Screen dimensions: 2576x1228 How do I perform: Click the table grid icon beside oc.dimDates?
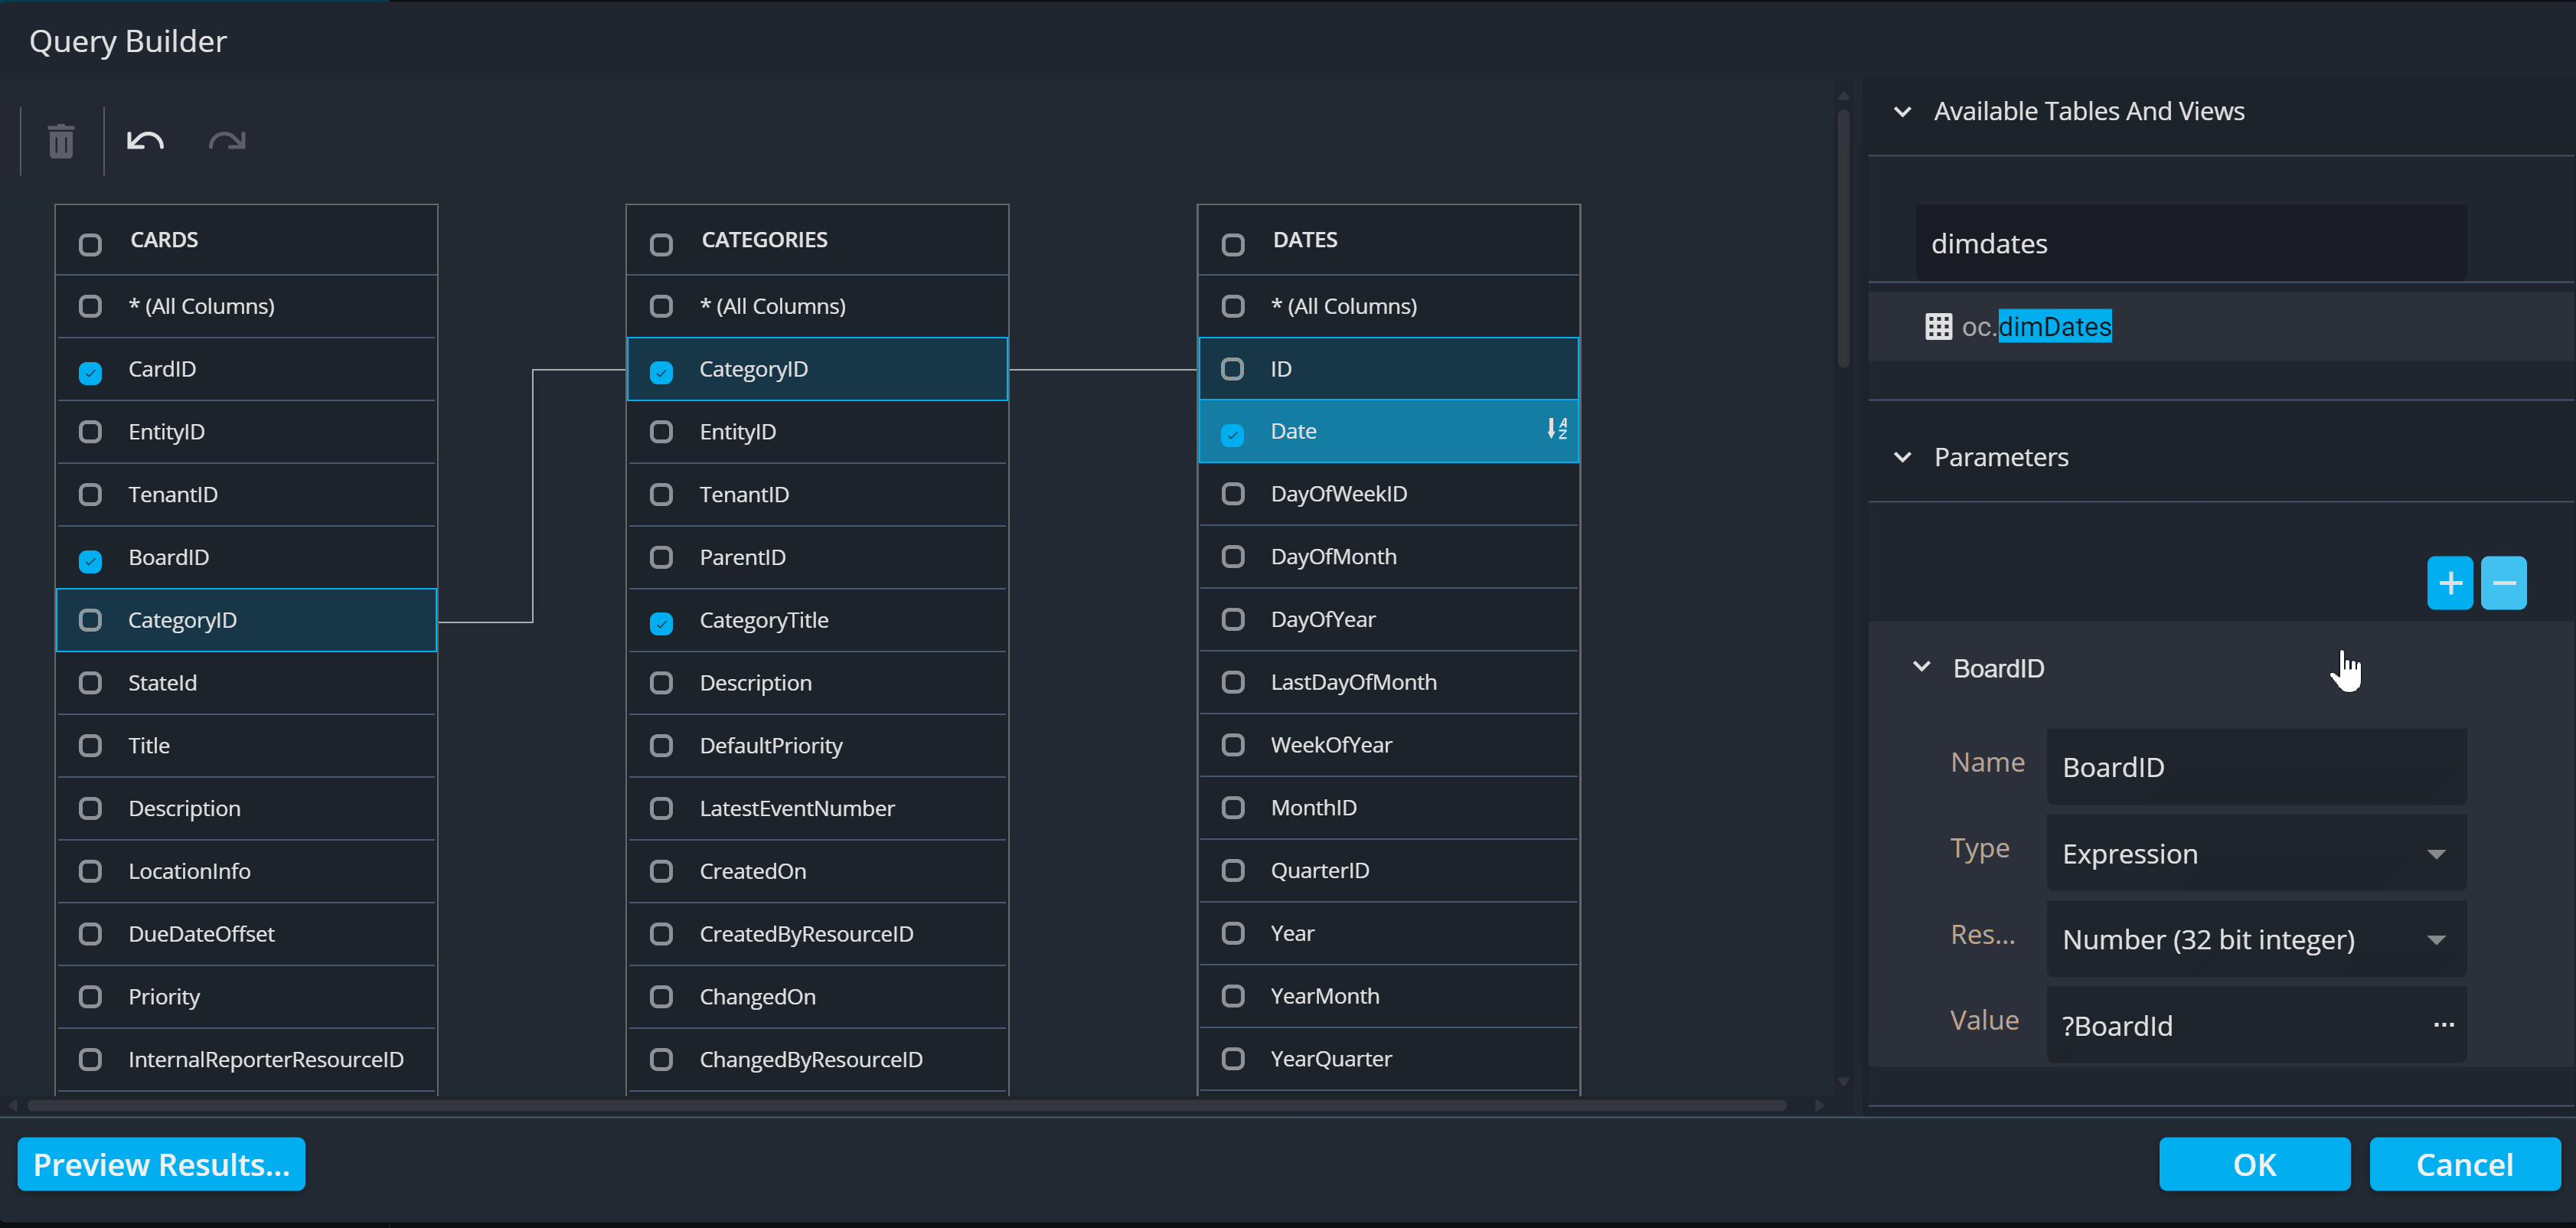point(1938,327)
